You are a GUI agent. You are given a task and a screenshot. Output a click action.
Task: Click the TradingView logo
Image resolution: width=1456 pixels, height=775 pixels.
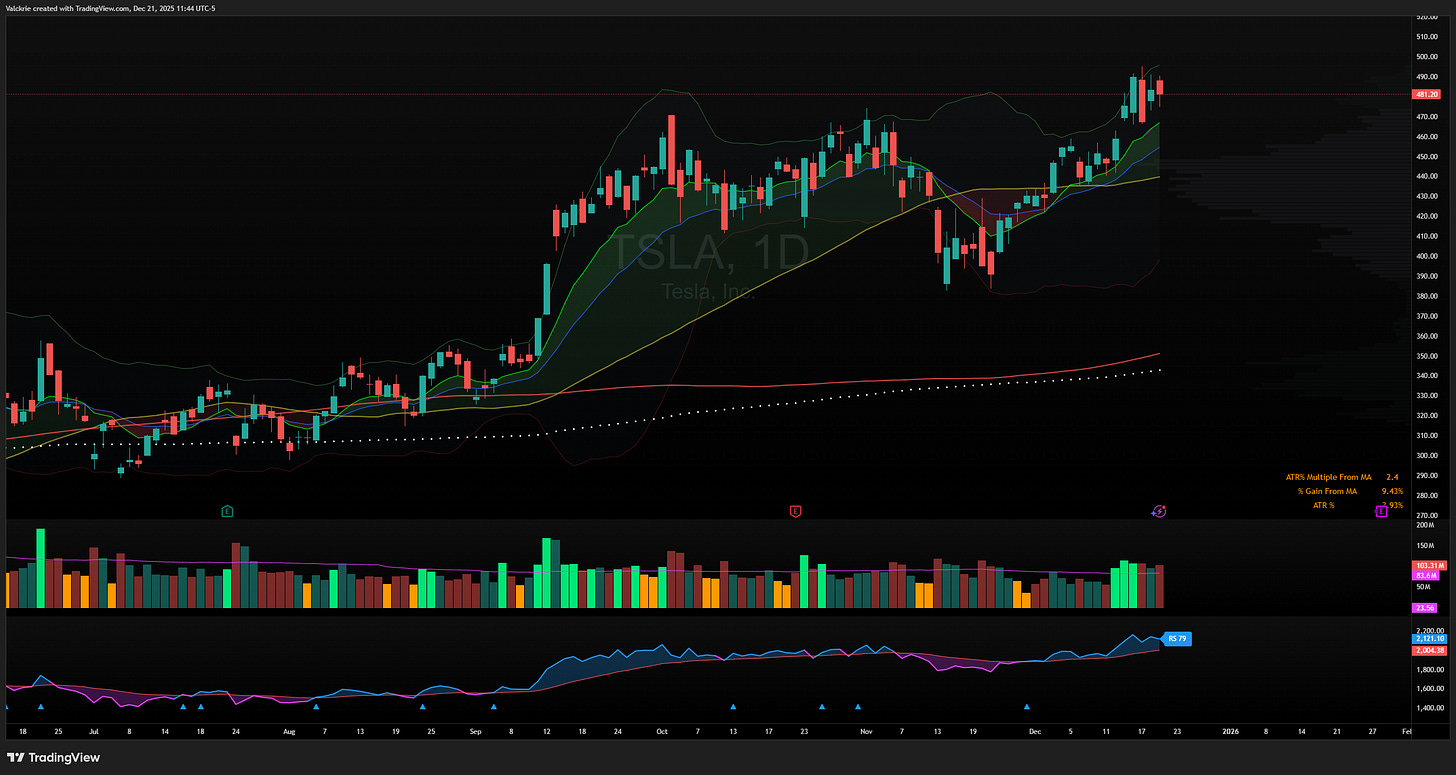click(53, 757)
